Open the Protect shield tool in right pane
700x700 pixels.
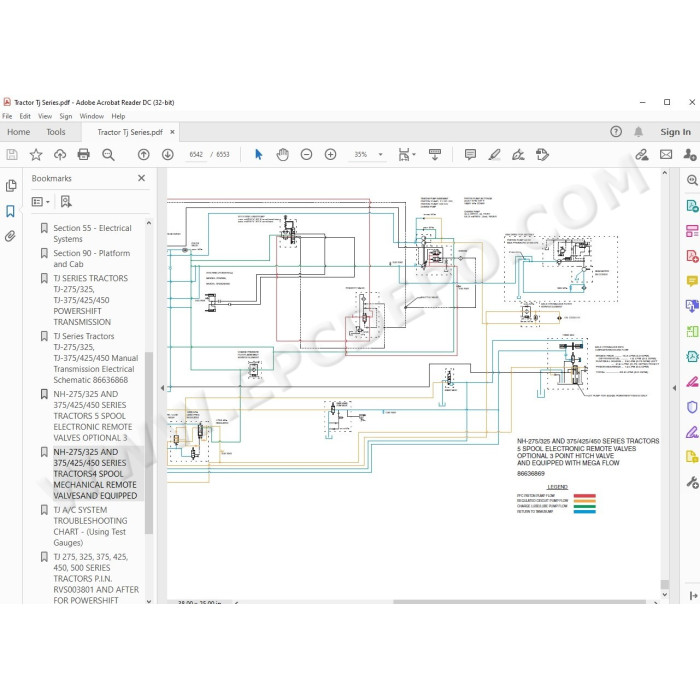point(692,407)
